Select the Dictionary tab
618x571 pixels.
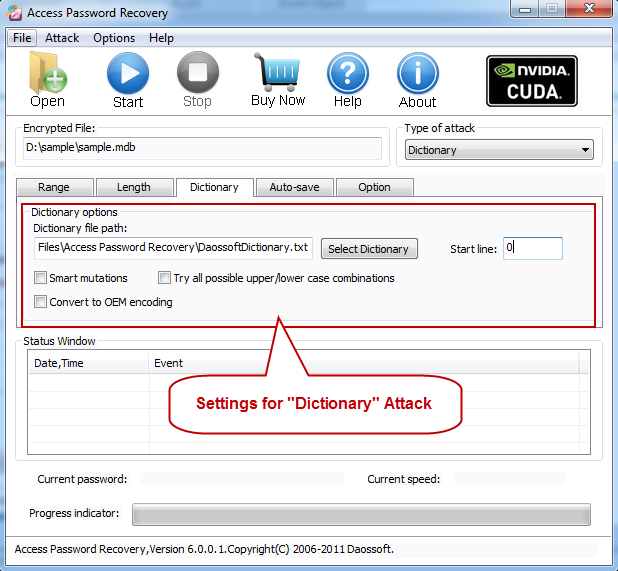pos(215,187)
